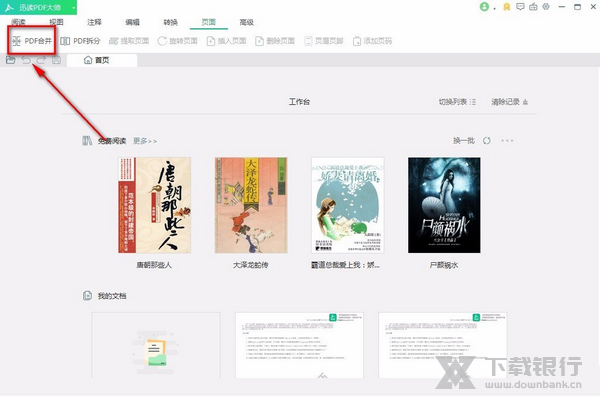Image resolution: width=600 pixels, height=397 pixels.
Task: Click the 工作台 workbench heading
Action: pos(299,102)
